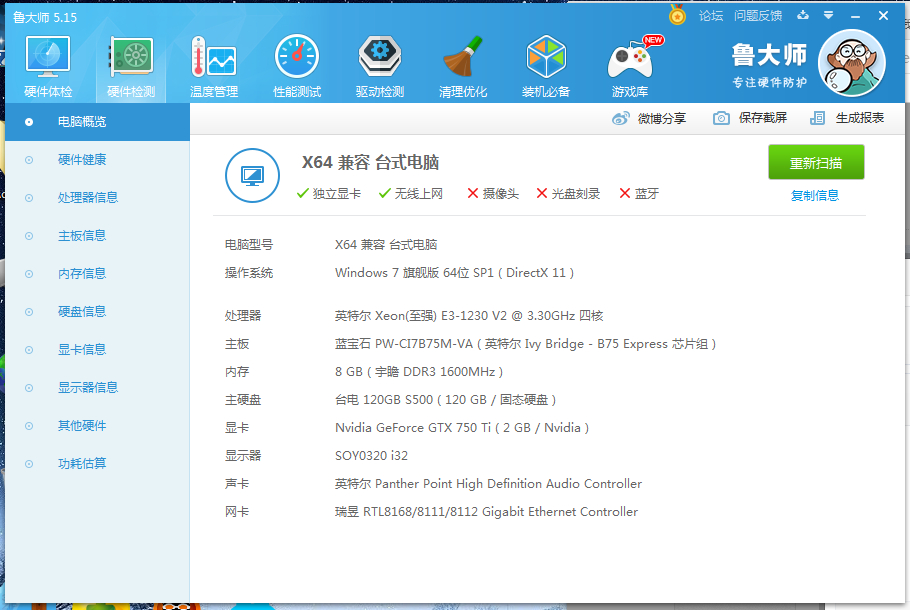
Task: Click the 鲁大师 mascot avatar
Action: [x=852, y=63]
